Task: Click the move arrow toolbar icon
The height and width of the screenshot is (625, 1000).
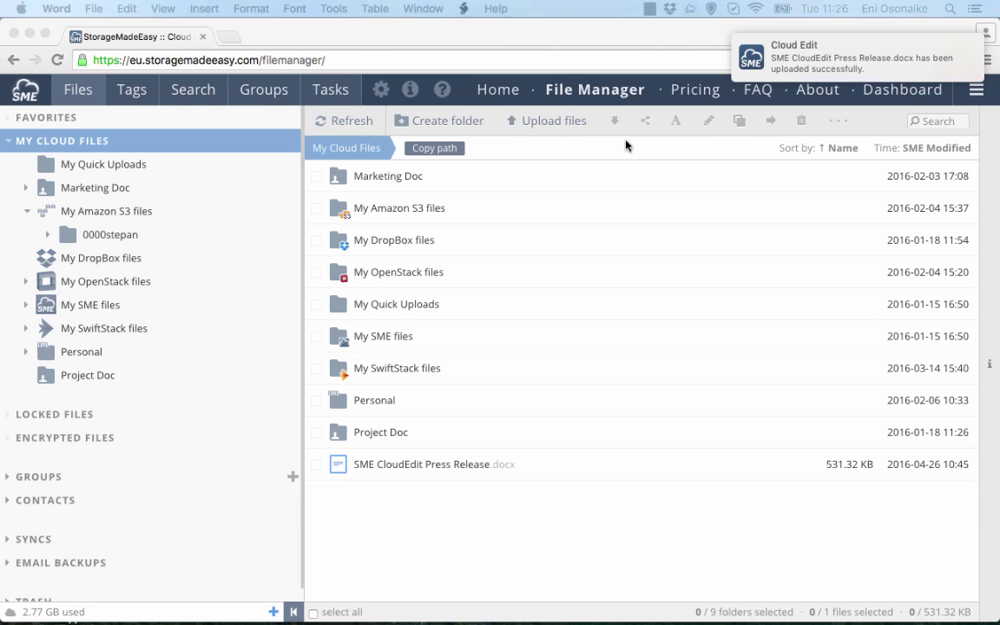Action: coord(770,121)
